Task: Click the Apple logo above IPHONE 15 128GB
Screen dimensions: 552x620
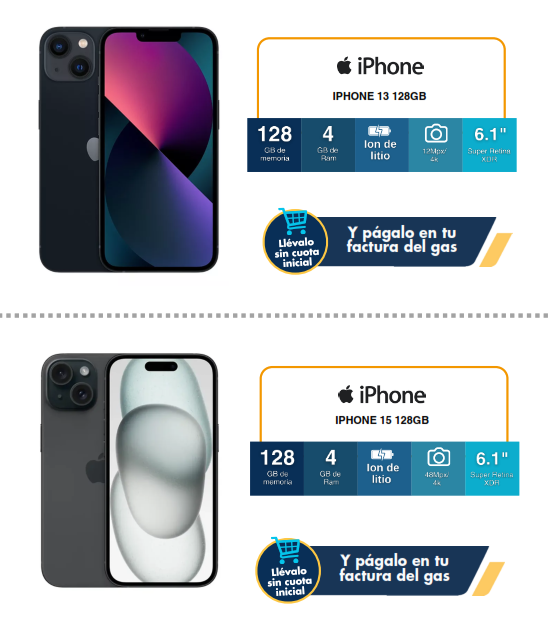Action: point(346,395)
